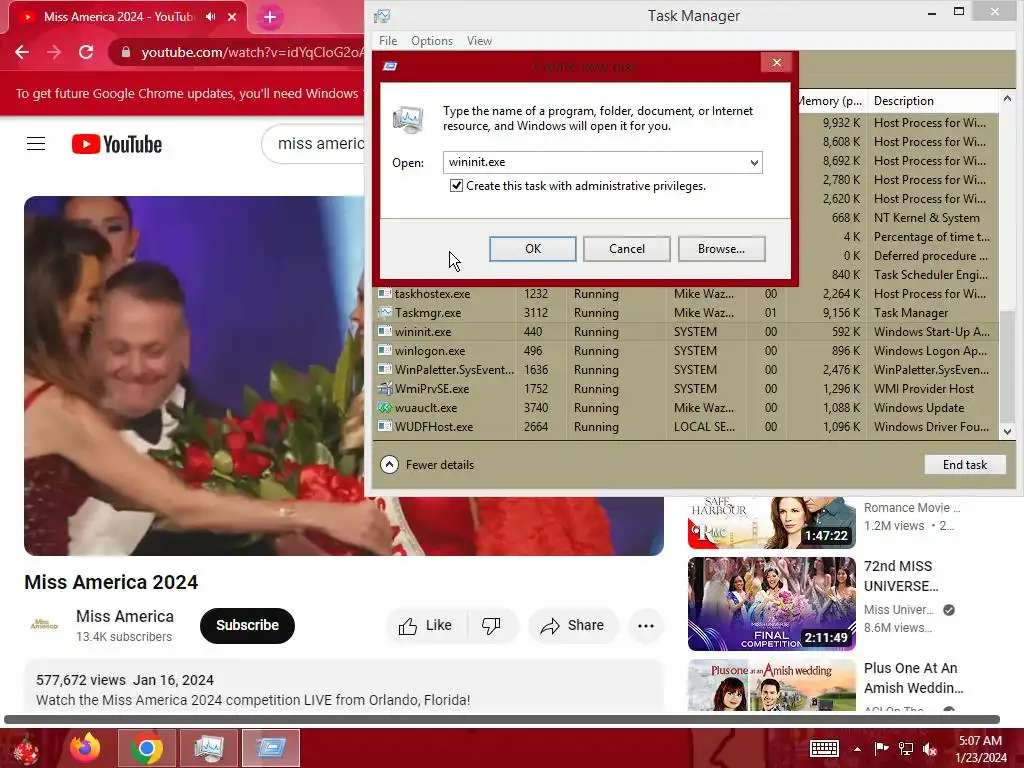
Task: Click the horizontal scrollbar above the taskbar
Action: [502, 719]
